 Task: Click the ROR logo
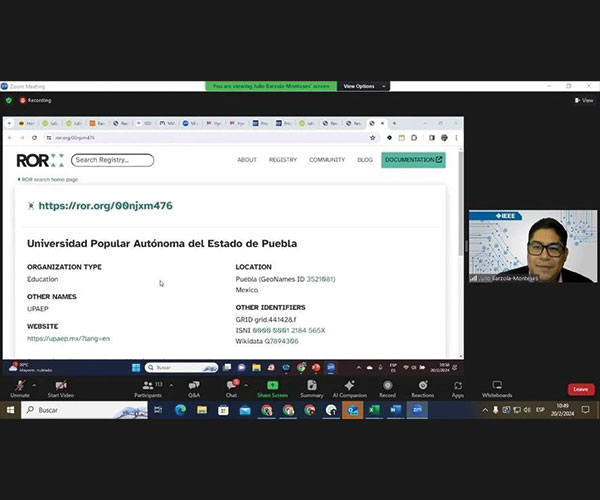pyautogui.click(x=40, y=160)
